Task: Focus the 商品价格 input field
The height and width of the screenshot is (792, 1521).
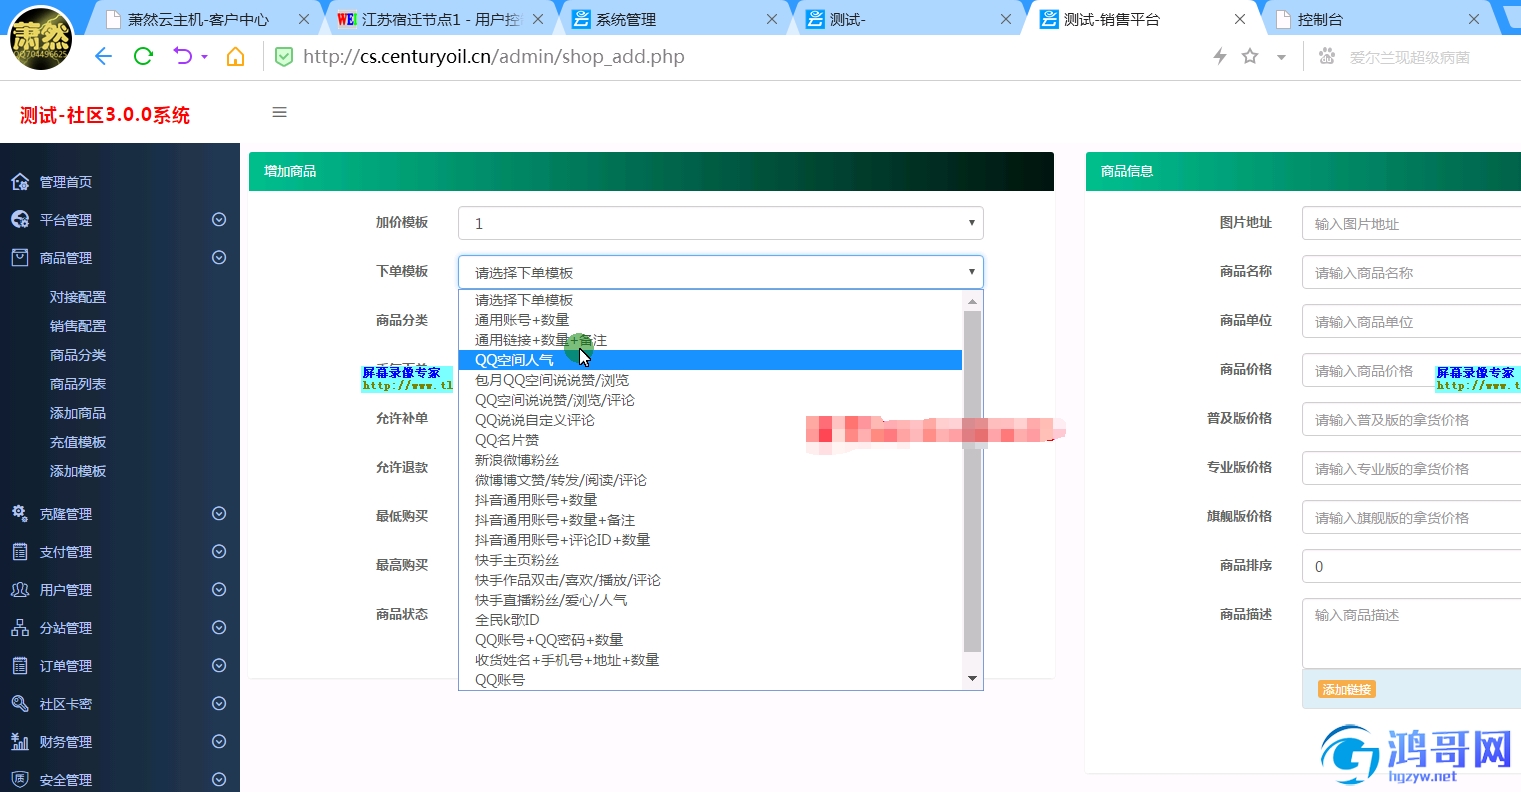Action: pyautogui.click(x=1411, y=371)
